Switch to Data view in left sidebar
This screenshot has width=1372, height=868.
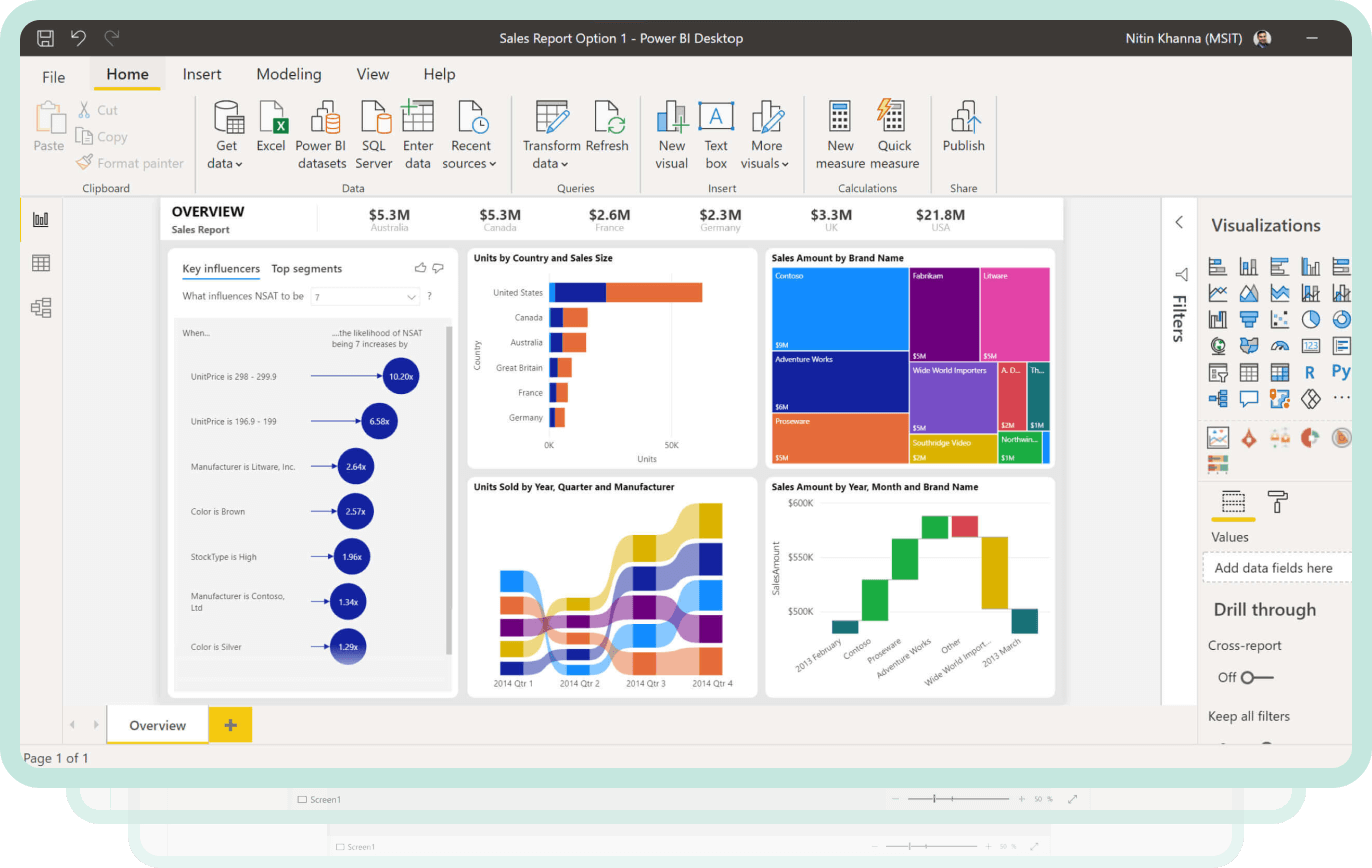[41, 263]
